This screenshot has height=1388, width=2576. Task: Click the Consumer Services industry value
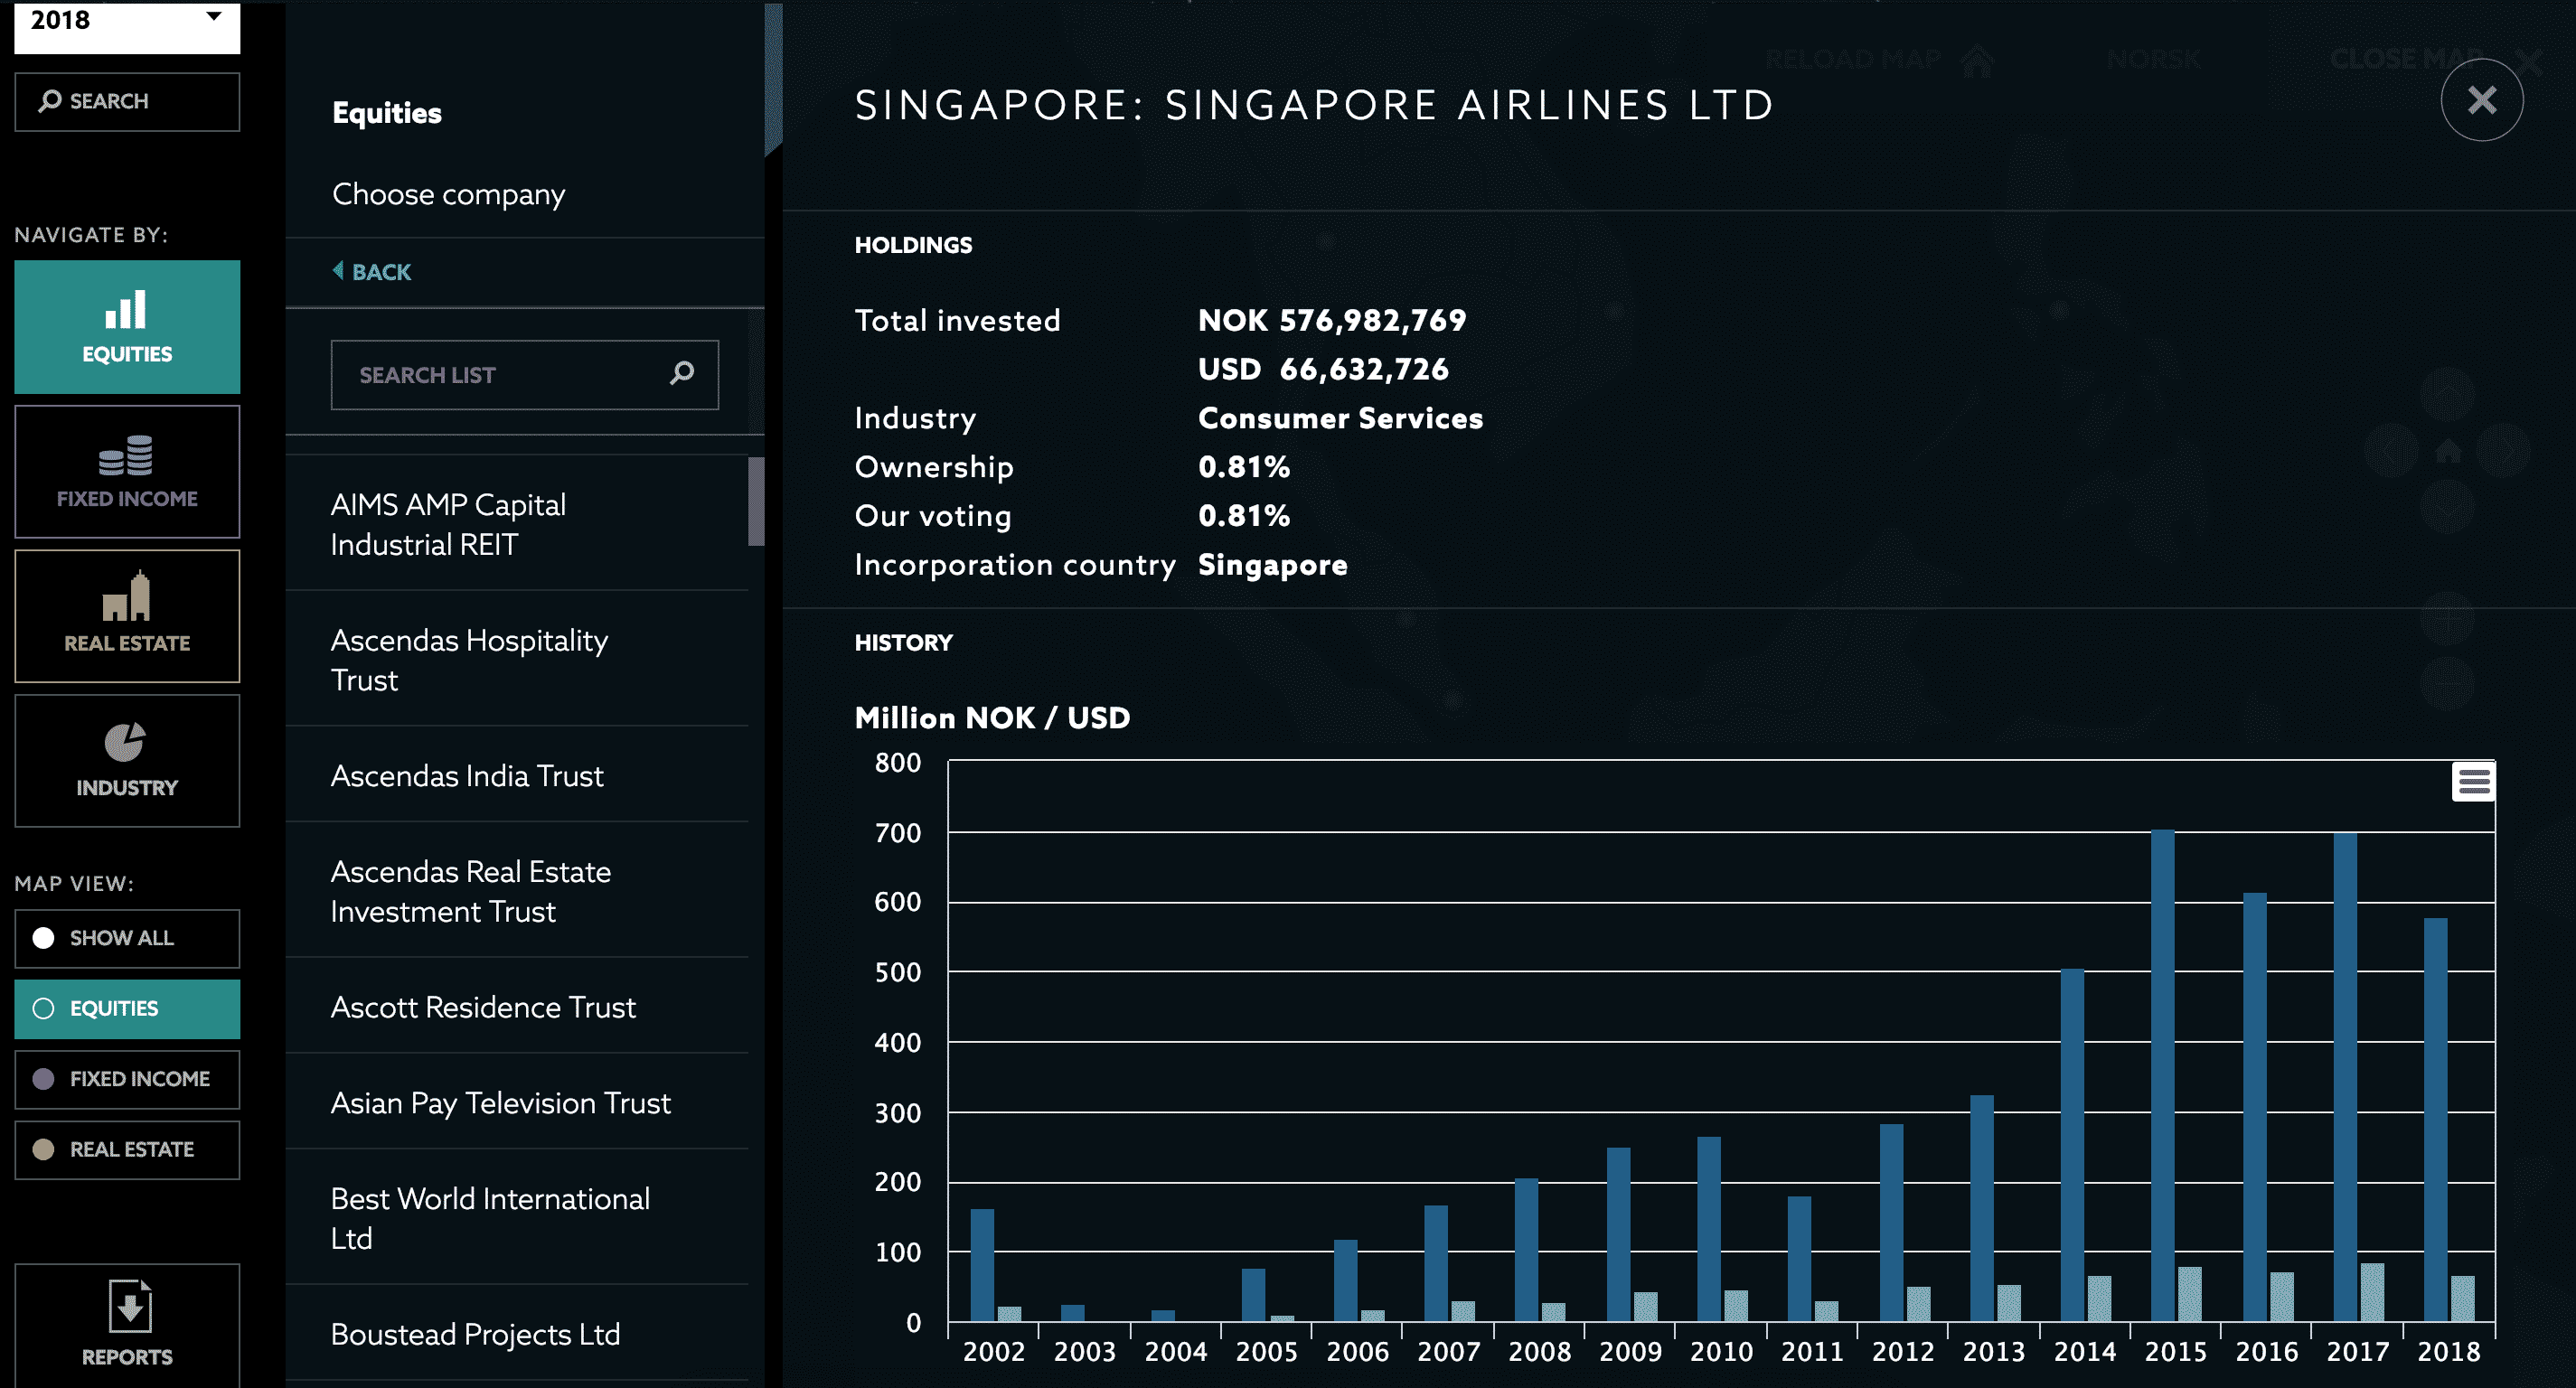click(x=1340, y=418)
